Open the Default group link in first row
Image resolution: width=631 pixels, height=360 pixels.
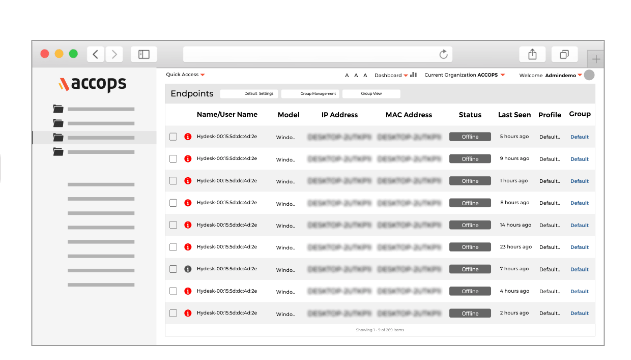pyautogui.click(x=579, y=137)
